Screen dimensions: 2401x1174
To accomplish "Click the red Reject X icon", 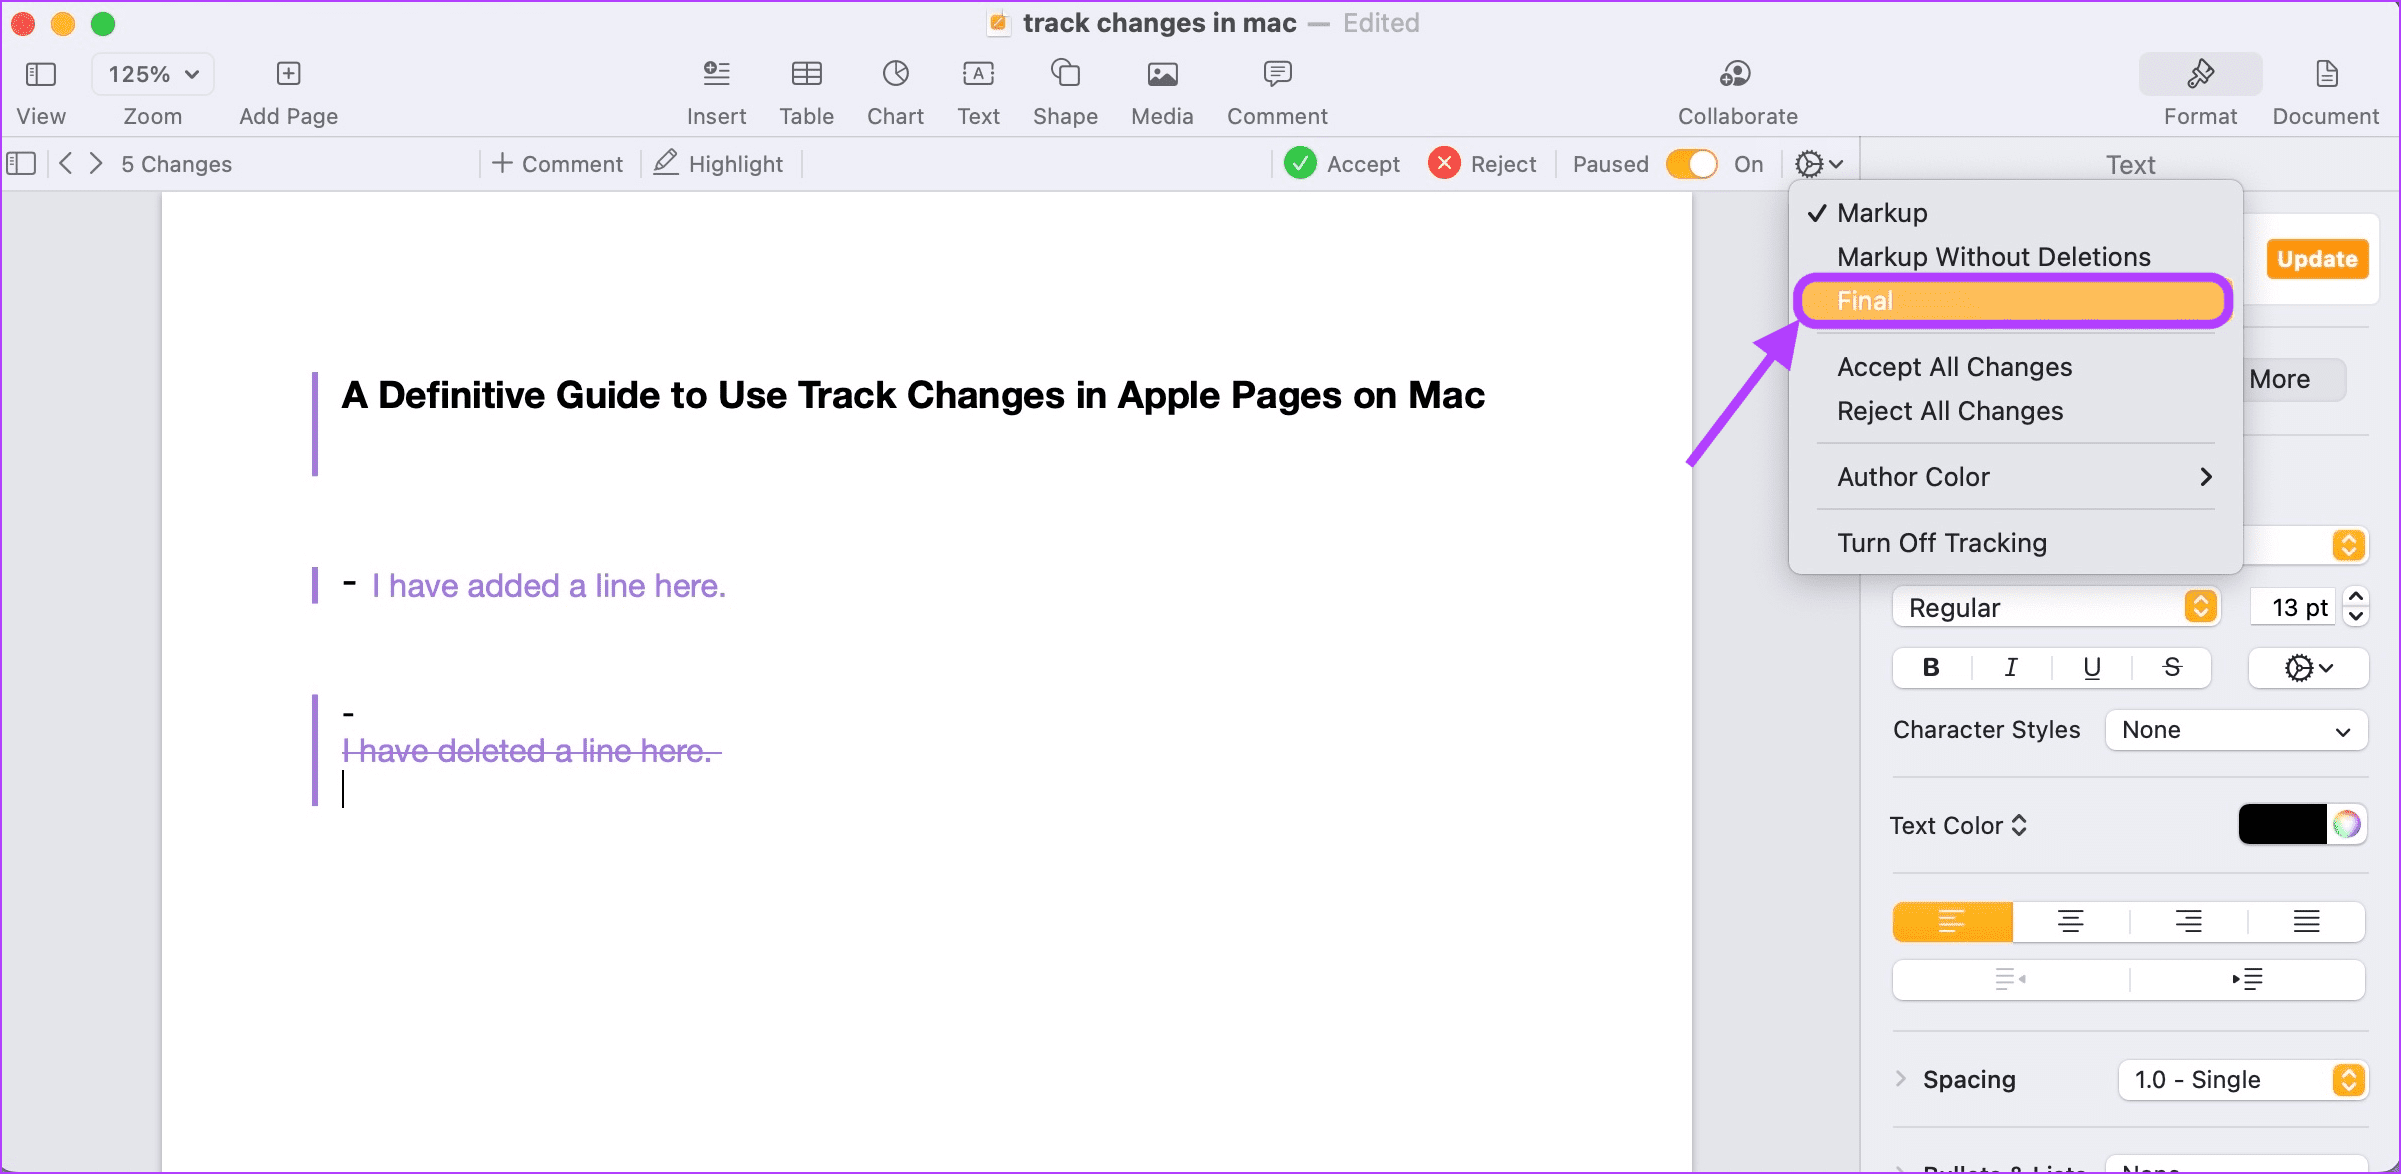I will point(1444,163).
